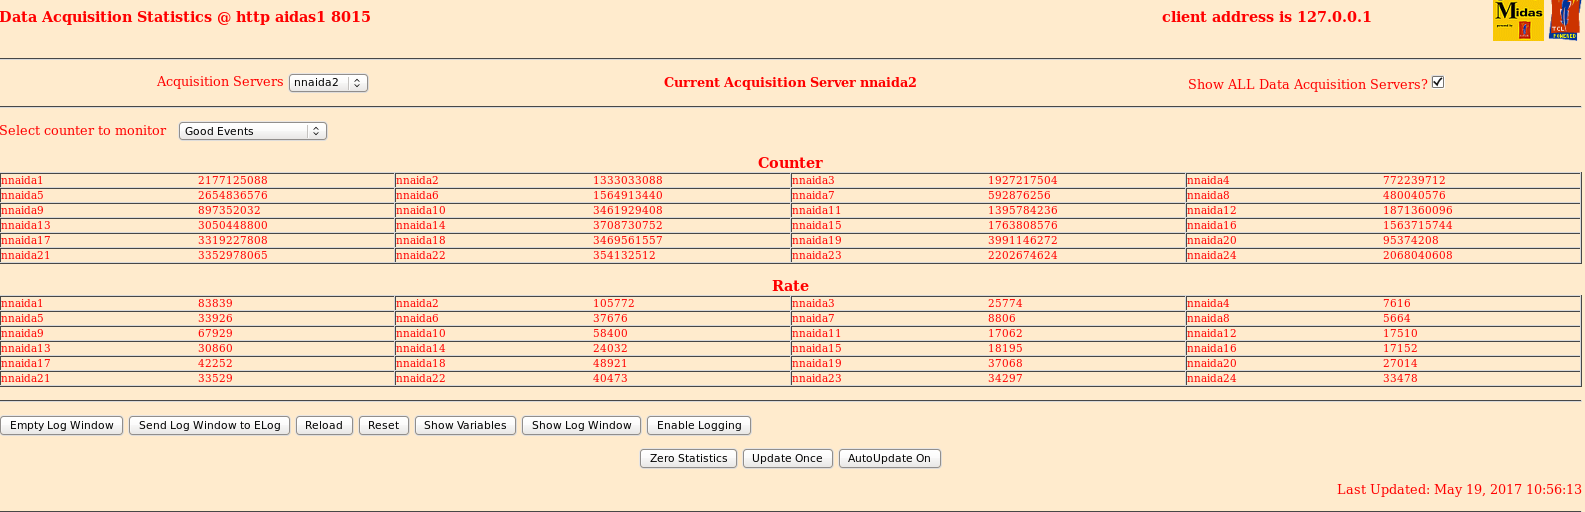Select counter value 2202674624
The height and width of the screenshot is (512, 1585).
point(1023,256)
